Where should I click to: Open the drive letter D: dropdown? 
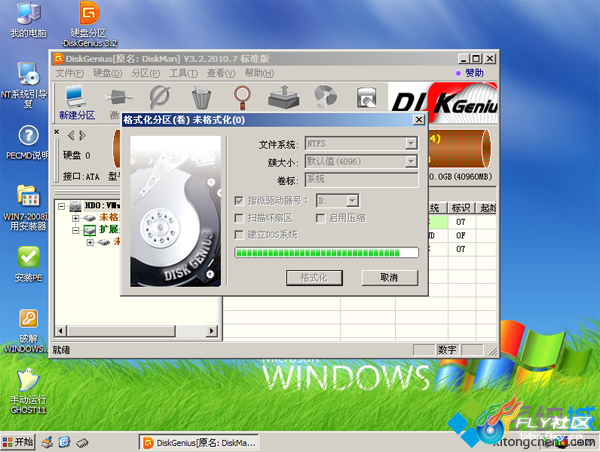[352, 201]
